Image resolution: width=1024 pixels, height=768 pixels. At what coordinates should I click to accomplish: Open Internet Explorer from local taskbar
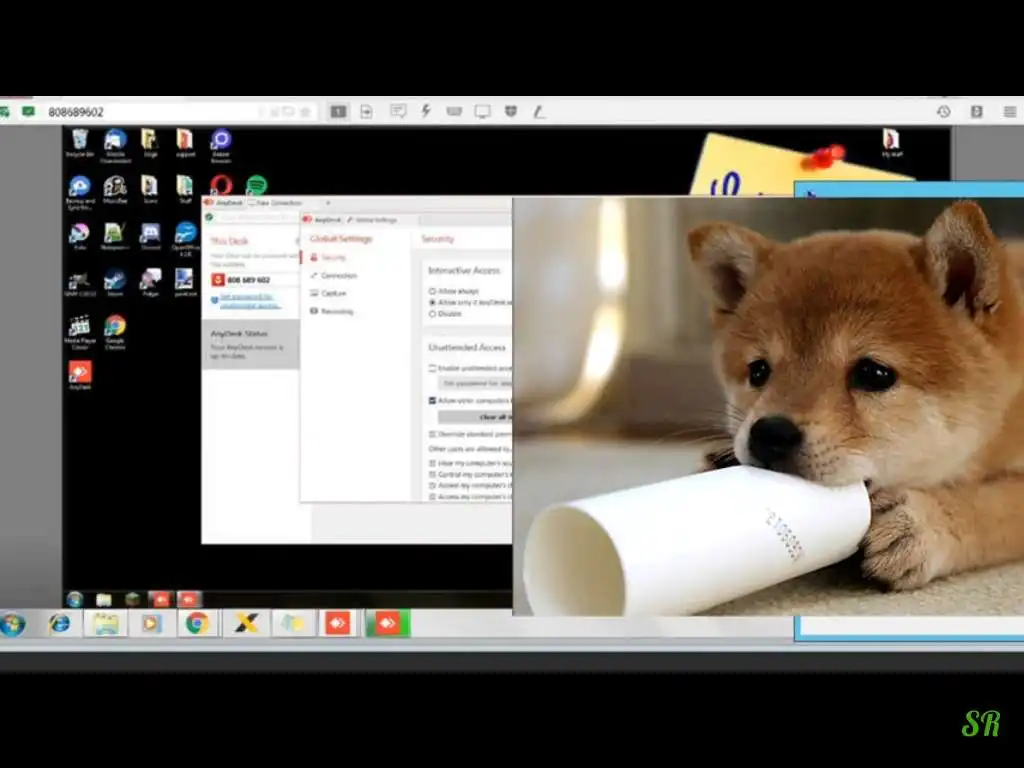pos(59,624)
